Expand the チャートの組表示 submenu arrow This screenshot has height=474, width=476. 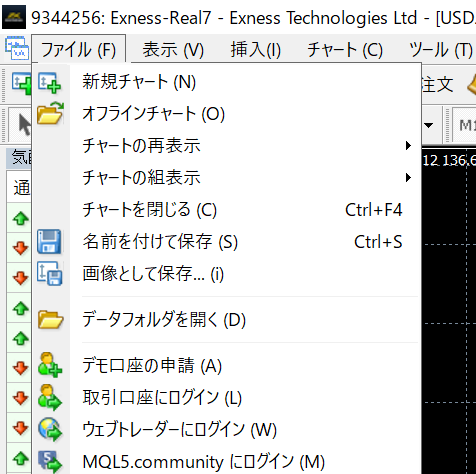tap(408, 177)
